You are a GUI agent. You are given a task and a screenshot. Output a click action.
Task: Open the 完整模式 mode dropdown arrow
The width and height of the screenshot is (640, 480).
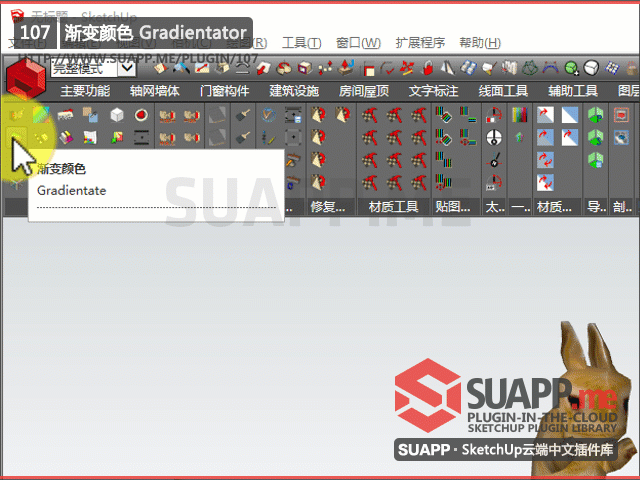[x=127, y=68]
